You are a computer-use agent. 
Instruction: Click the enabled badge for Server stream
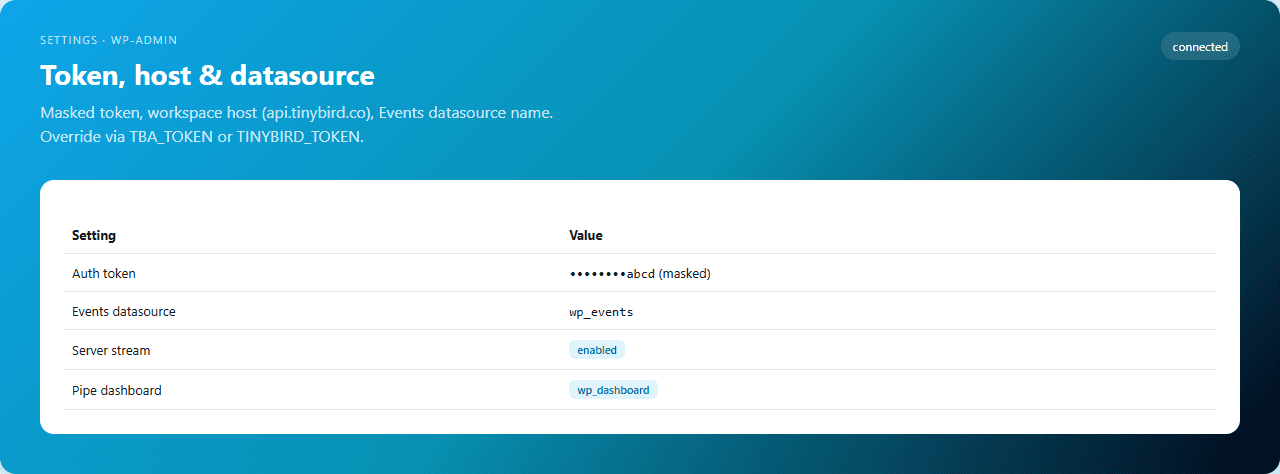pyautogui.click(x=597, y=350)
